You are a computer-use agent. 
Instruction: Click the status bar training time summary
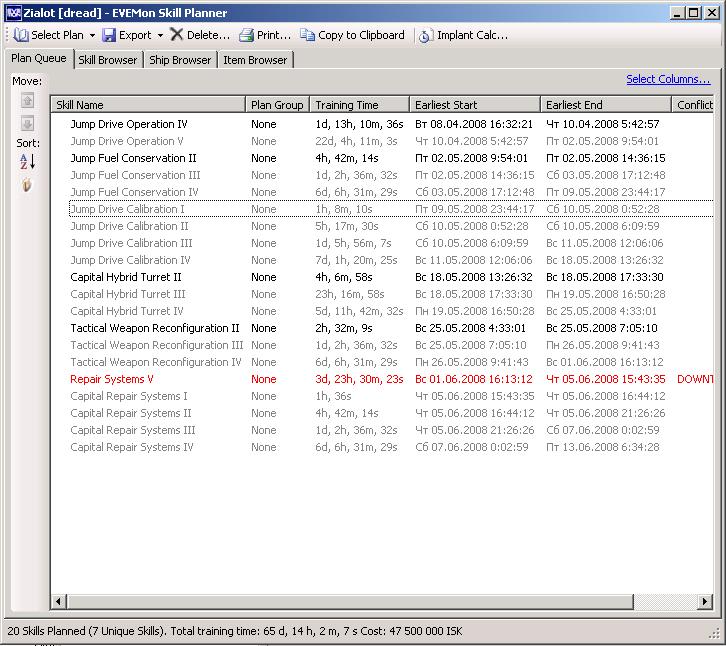pos(235,631)
